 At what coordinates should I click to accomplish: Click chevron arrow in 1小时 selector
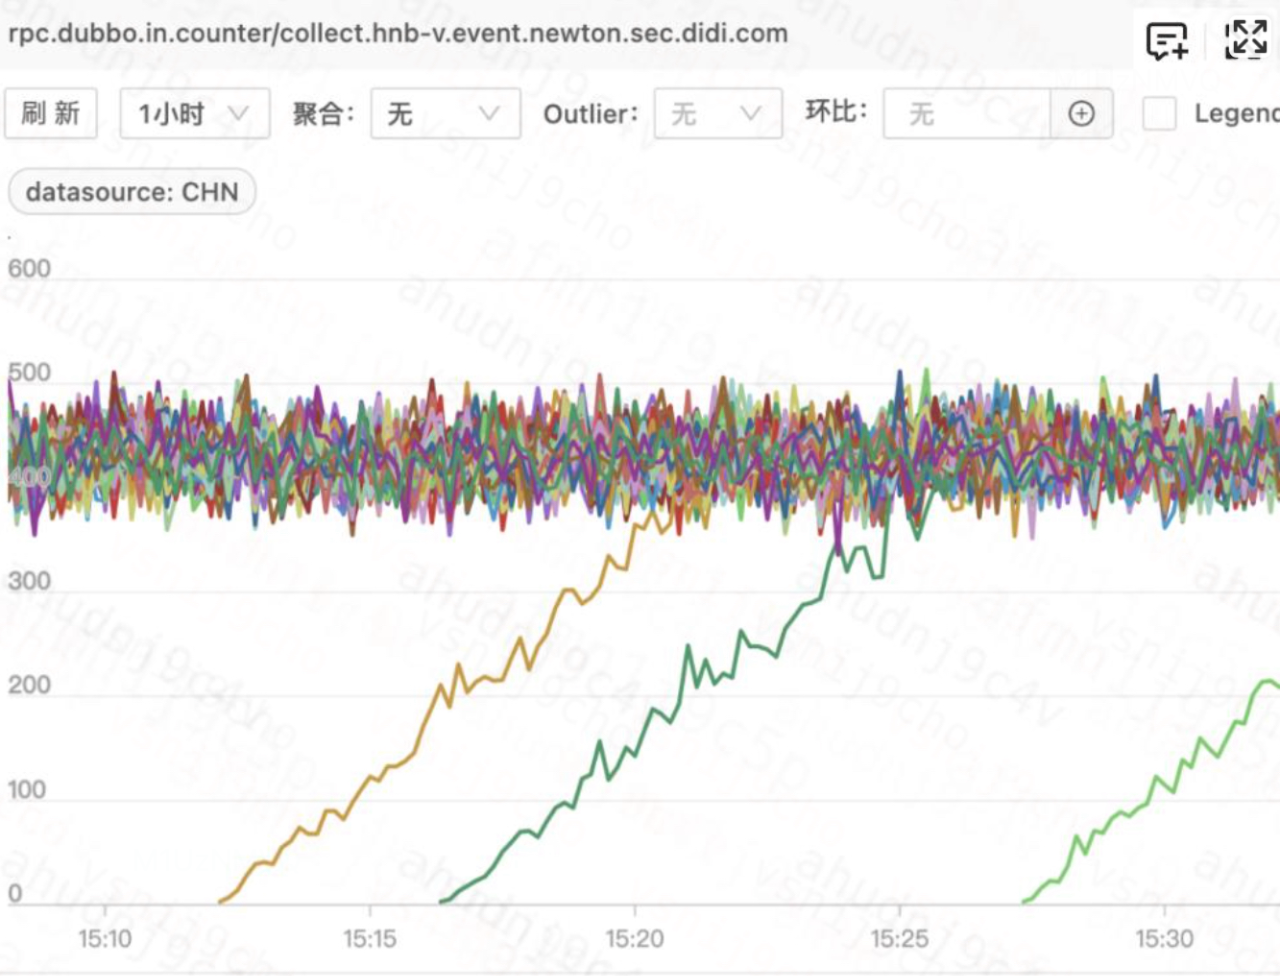coord(238,114)
